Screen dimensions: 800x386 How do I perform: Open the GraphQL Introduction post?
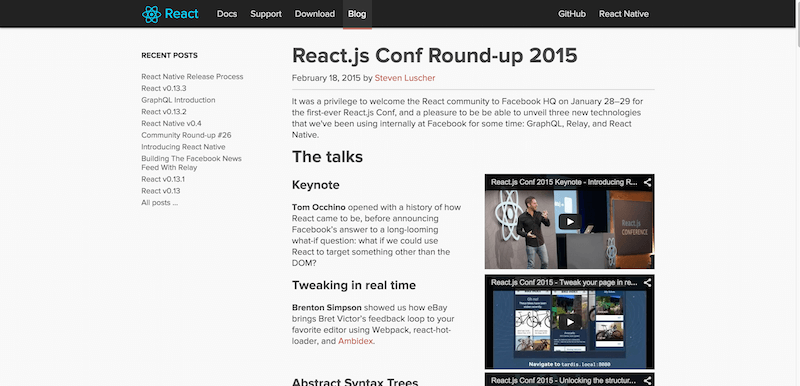tap(178, 100)
